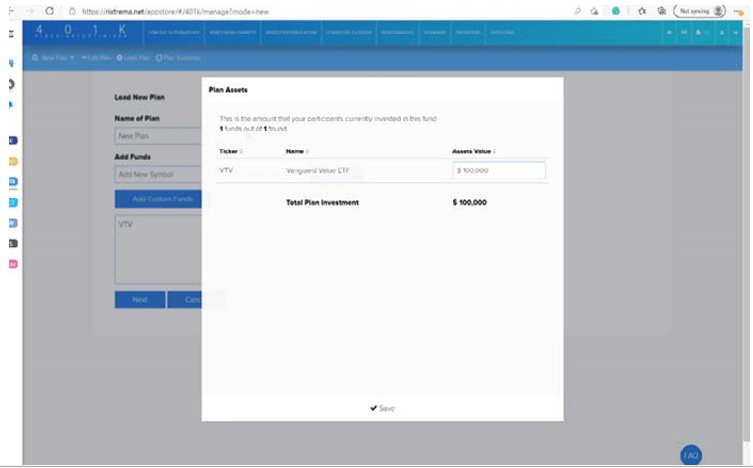Screen dimensions: 753x468
Task: Click the Save button in Plan Assets dialog
Action: coord(382,408)
